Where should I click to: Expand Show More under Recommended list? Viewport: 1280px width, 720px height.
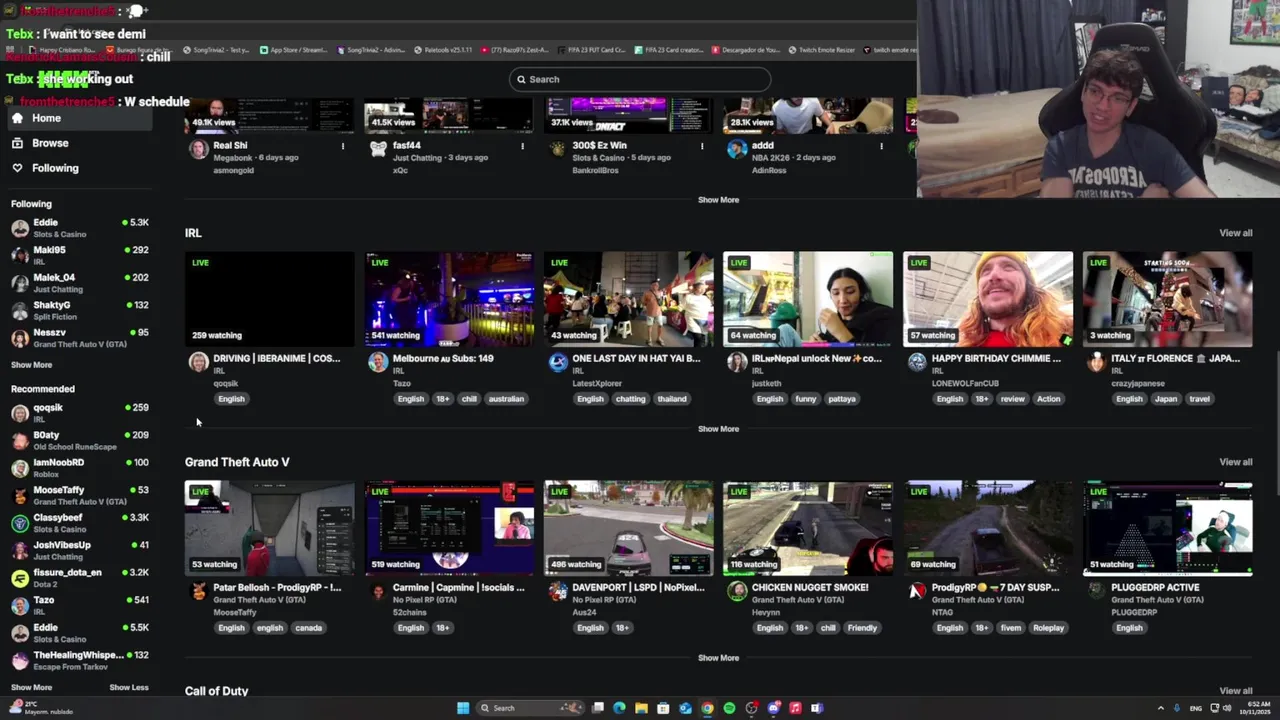pyautogui.click(x=31, y=687)
